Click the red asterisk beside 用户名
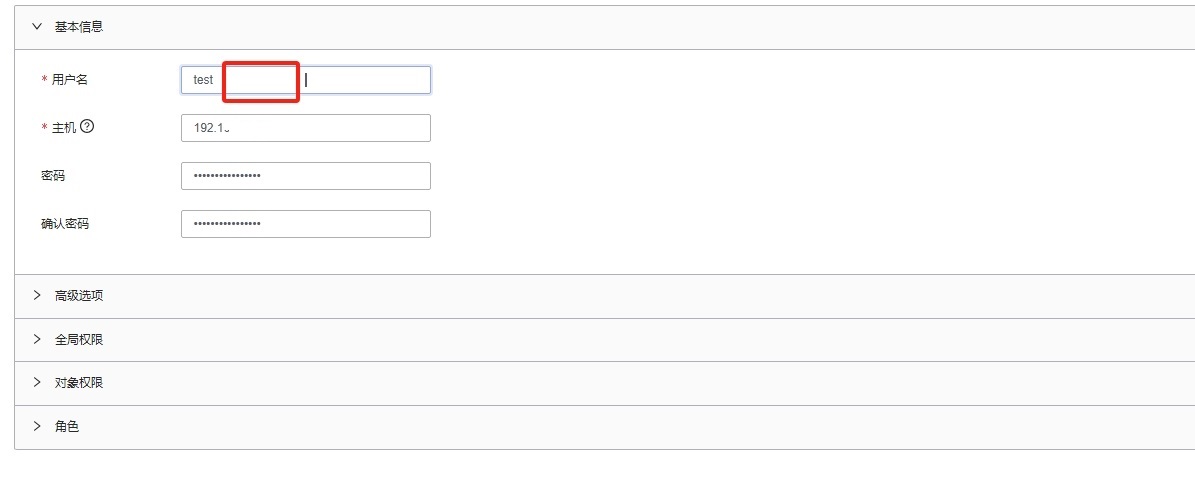This screenshot has height=495, width=1195. click(44, 80)
